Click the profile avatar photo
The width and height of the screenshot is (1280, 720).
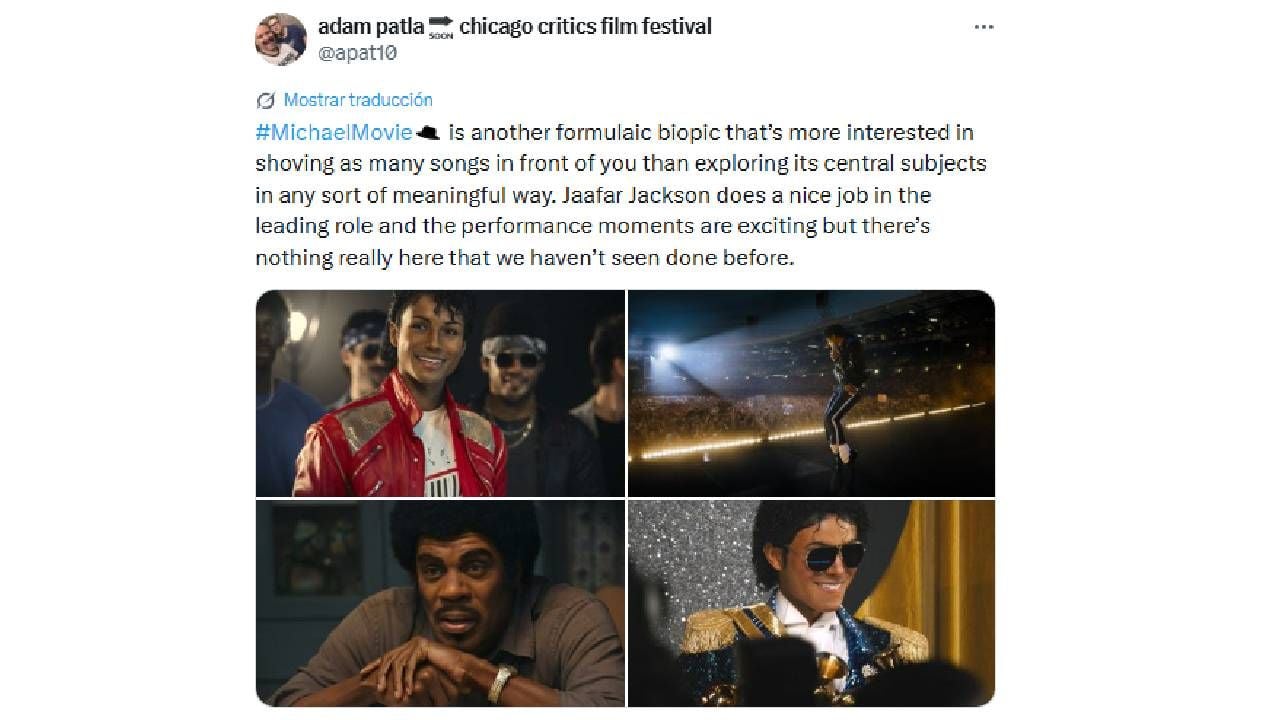281,39
